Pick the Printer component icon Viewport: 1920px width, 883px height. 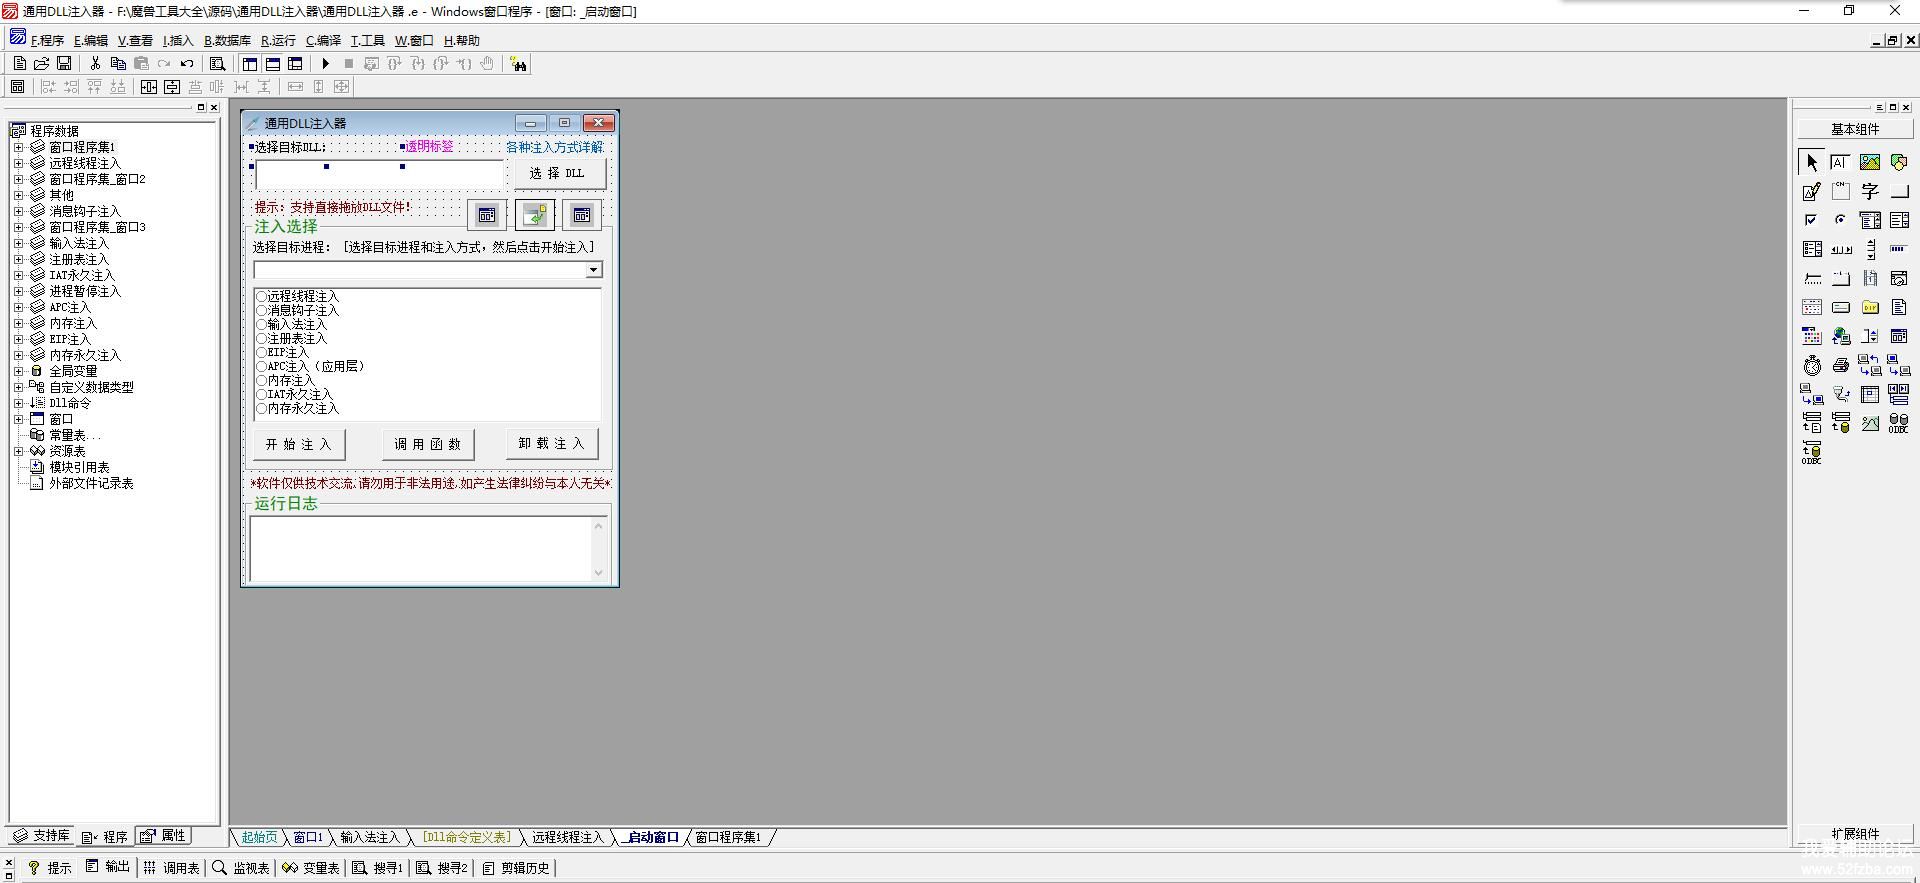pos(1841,365)
